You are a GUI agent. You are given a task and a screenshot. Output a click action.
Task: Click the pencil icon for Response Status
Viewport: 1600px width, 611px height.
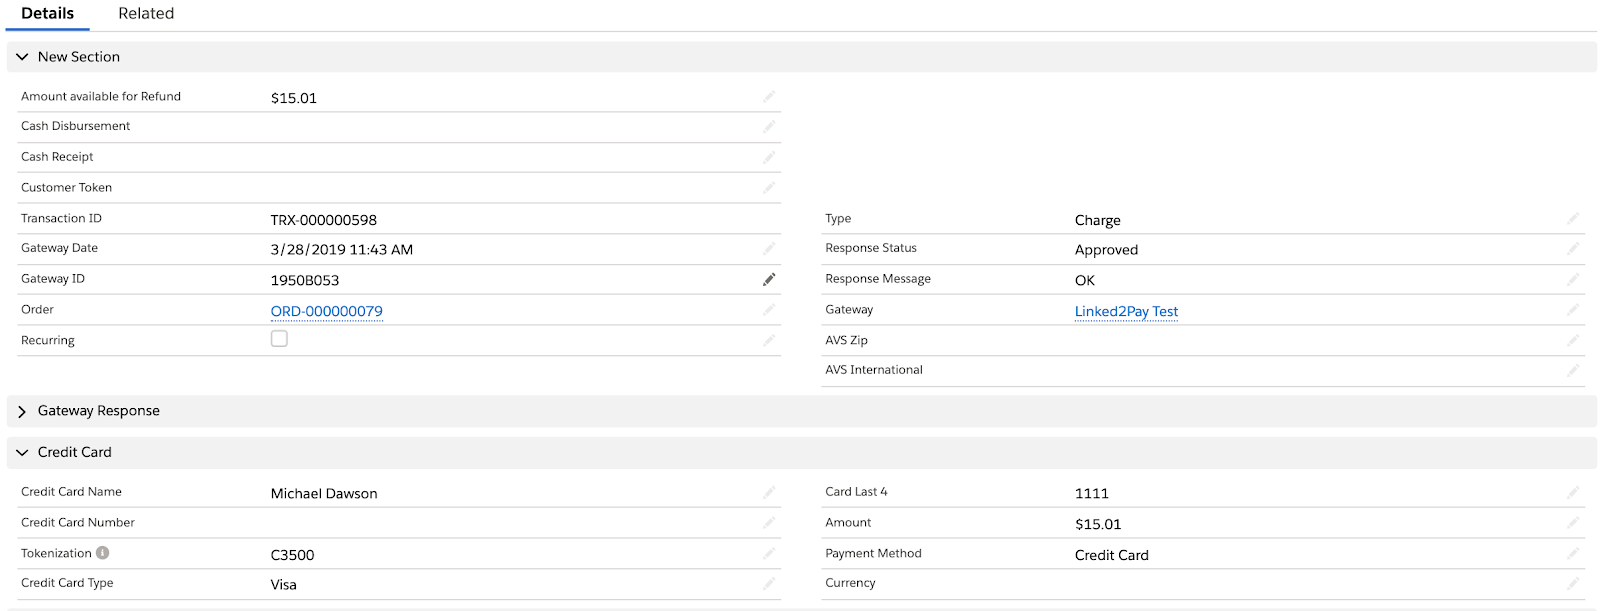pos(1573,249)
